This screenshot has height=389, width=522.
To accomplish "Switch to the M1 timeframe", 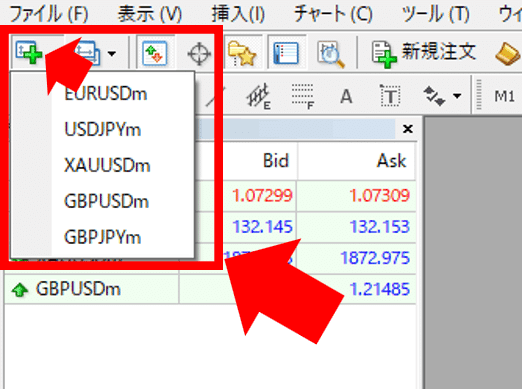I will point(504,97).
